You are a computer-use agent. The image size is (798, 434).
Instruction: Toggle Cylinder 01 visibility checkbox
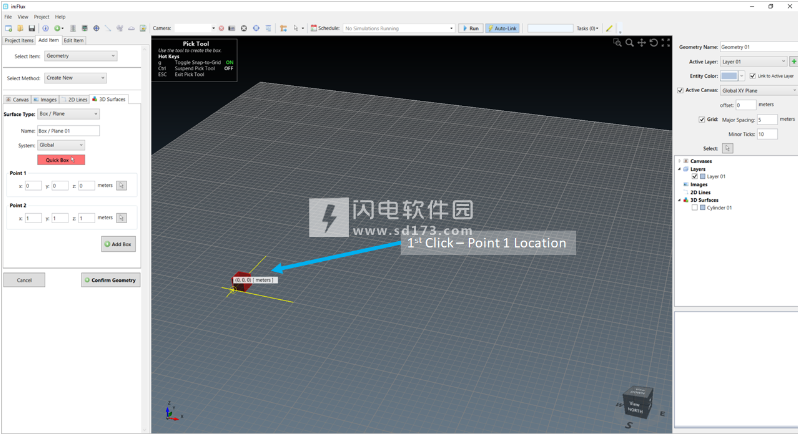point(695,208)
